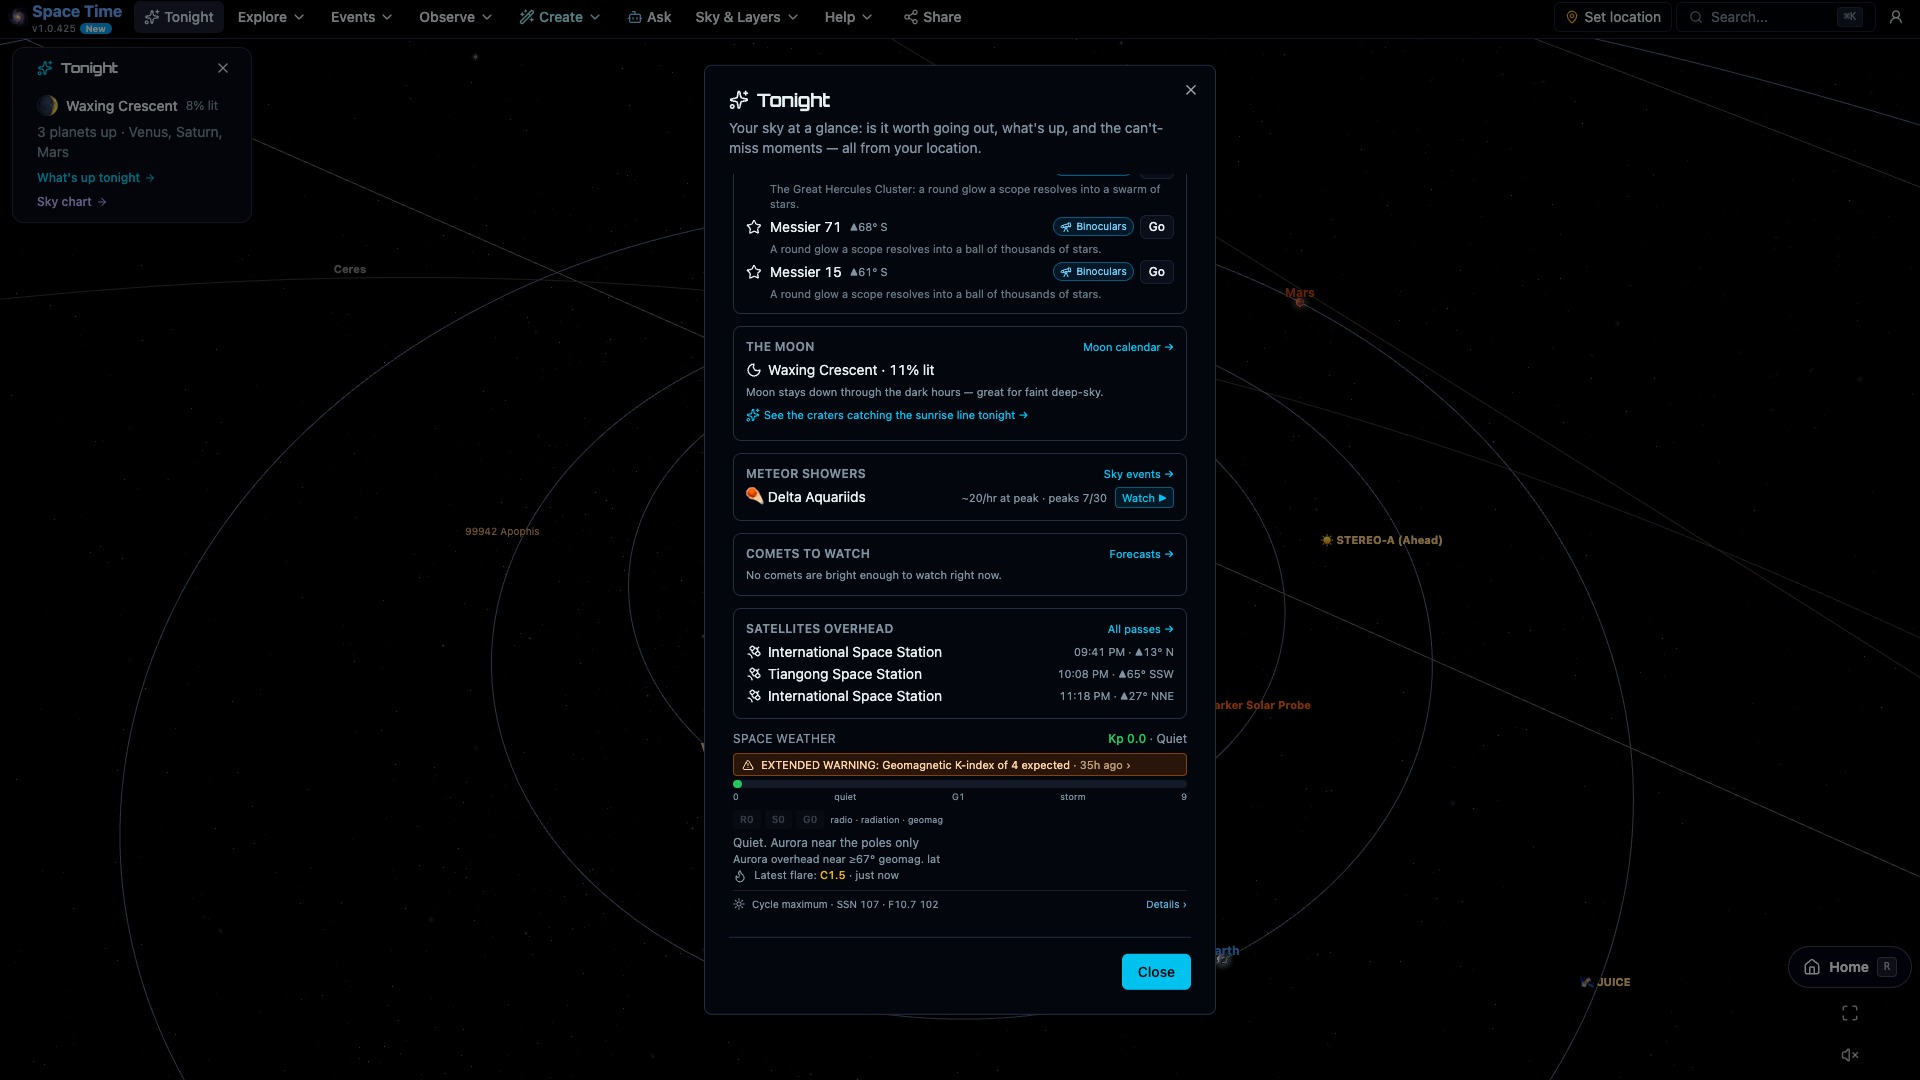Click Set location button
This screenshot has width=1920, height=1080.
tap(1612, 17)
